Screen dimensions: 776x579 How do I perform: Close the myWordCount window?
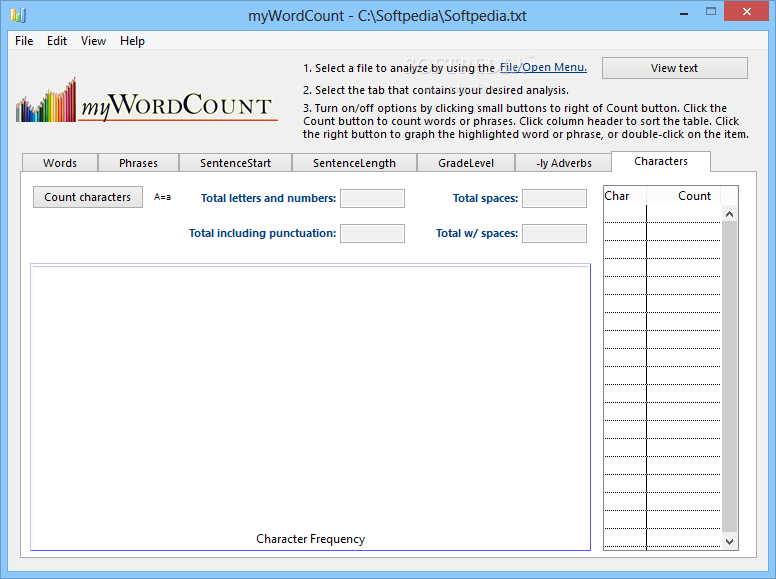[x=747, y=11]
